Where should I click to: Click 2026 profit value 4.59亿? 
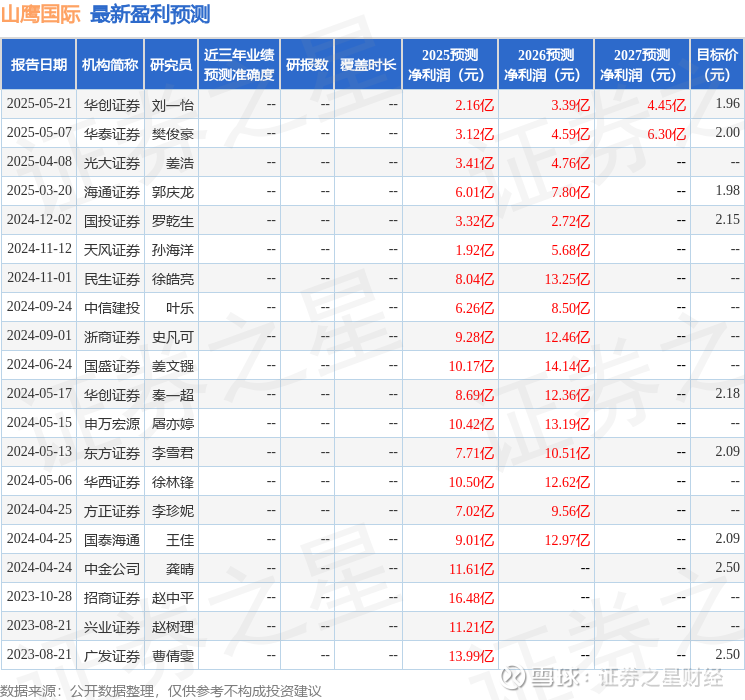coord(570,134)
